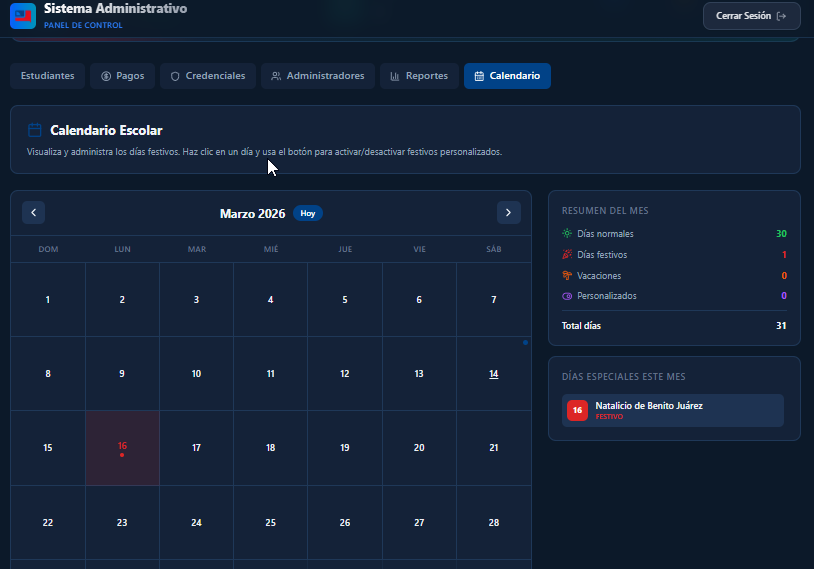
Task: Select day 5 in the calendar
Action: point(345,300)
